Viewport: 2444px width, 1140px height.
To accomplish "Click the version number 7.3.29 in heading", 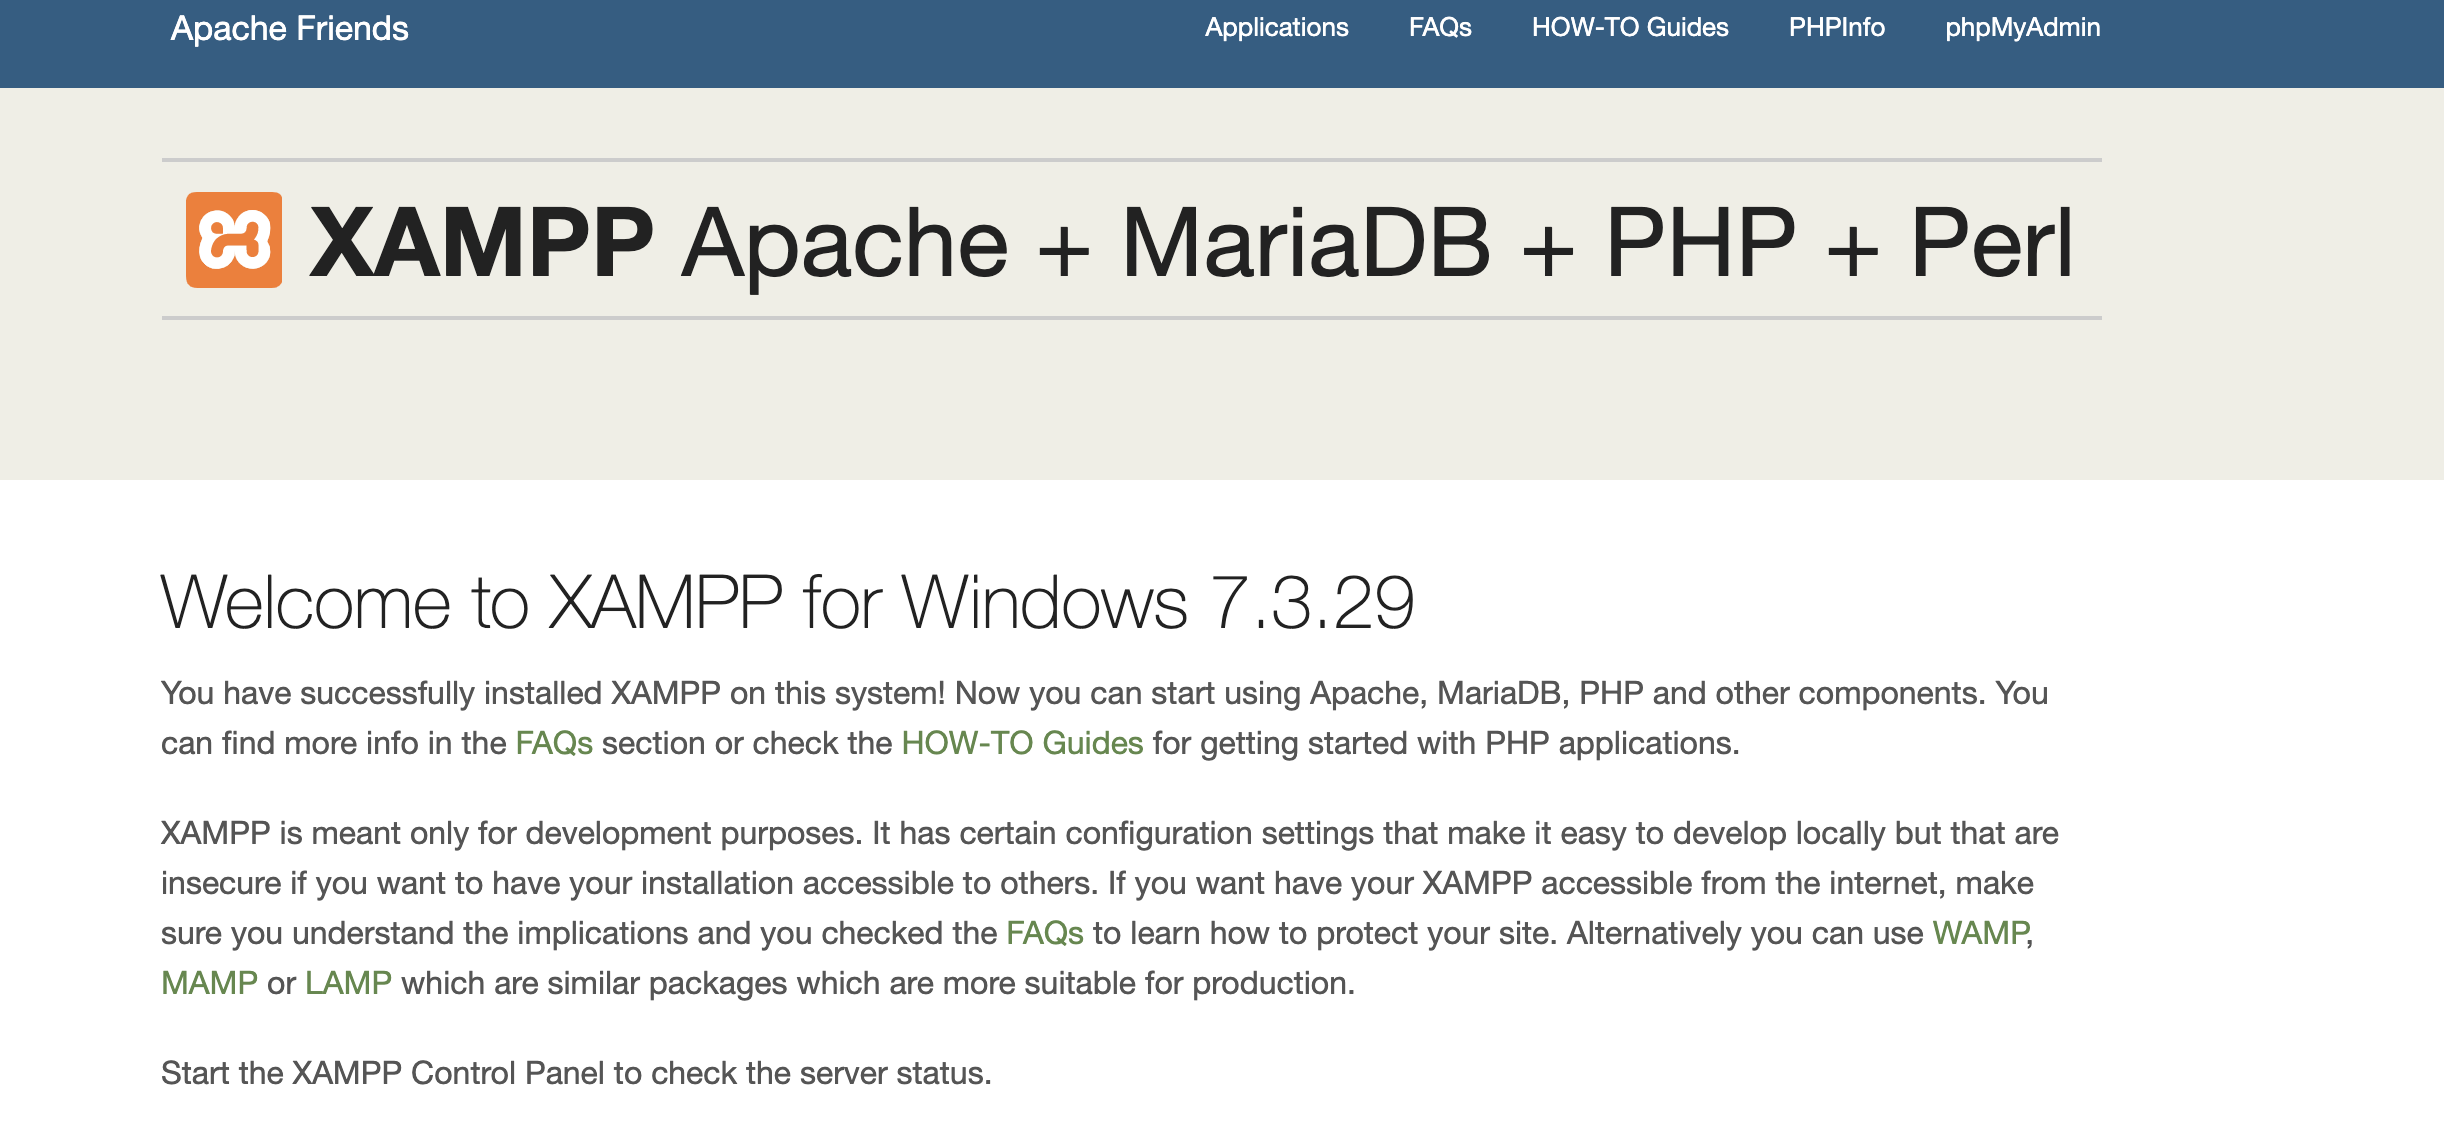I will coord(1311,603).
